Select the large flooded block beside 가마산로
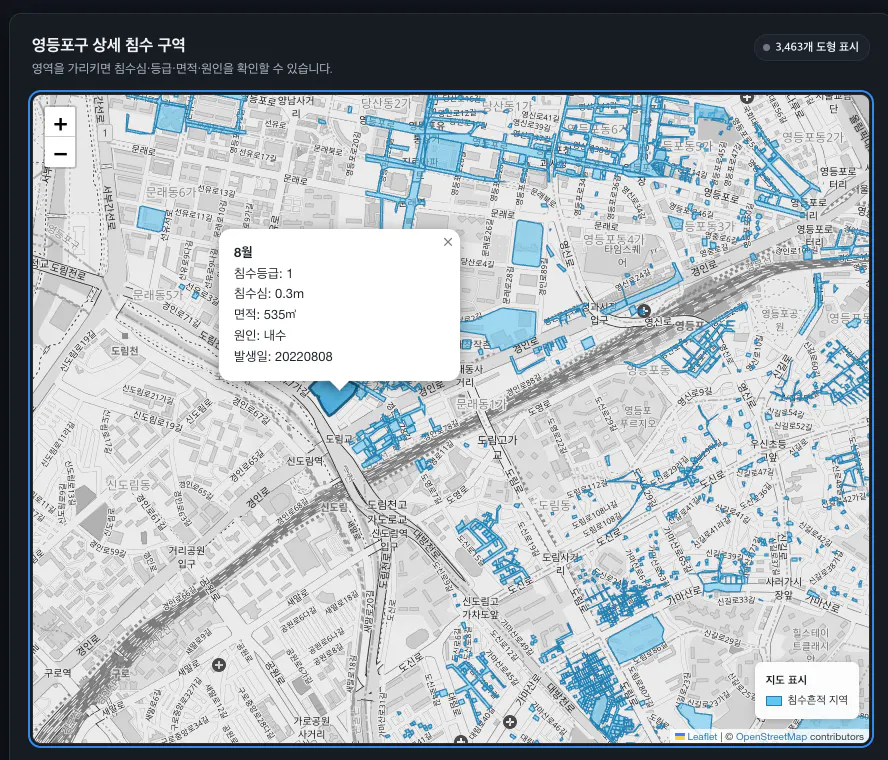 click(635, 640)
